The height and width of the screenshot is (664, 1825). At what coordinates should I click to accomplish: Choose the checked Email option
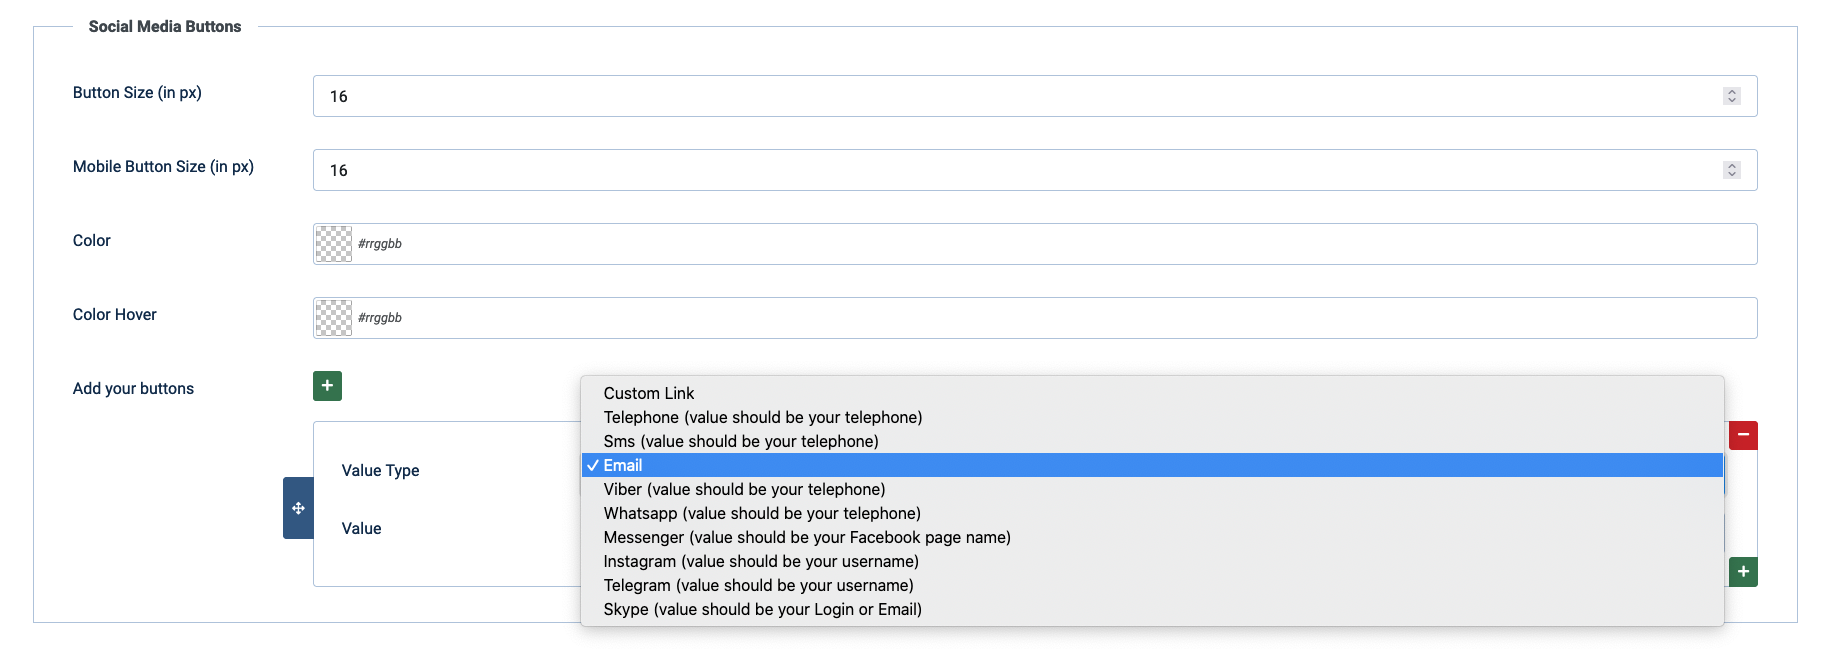(x=623, y=466)
